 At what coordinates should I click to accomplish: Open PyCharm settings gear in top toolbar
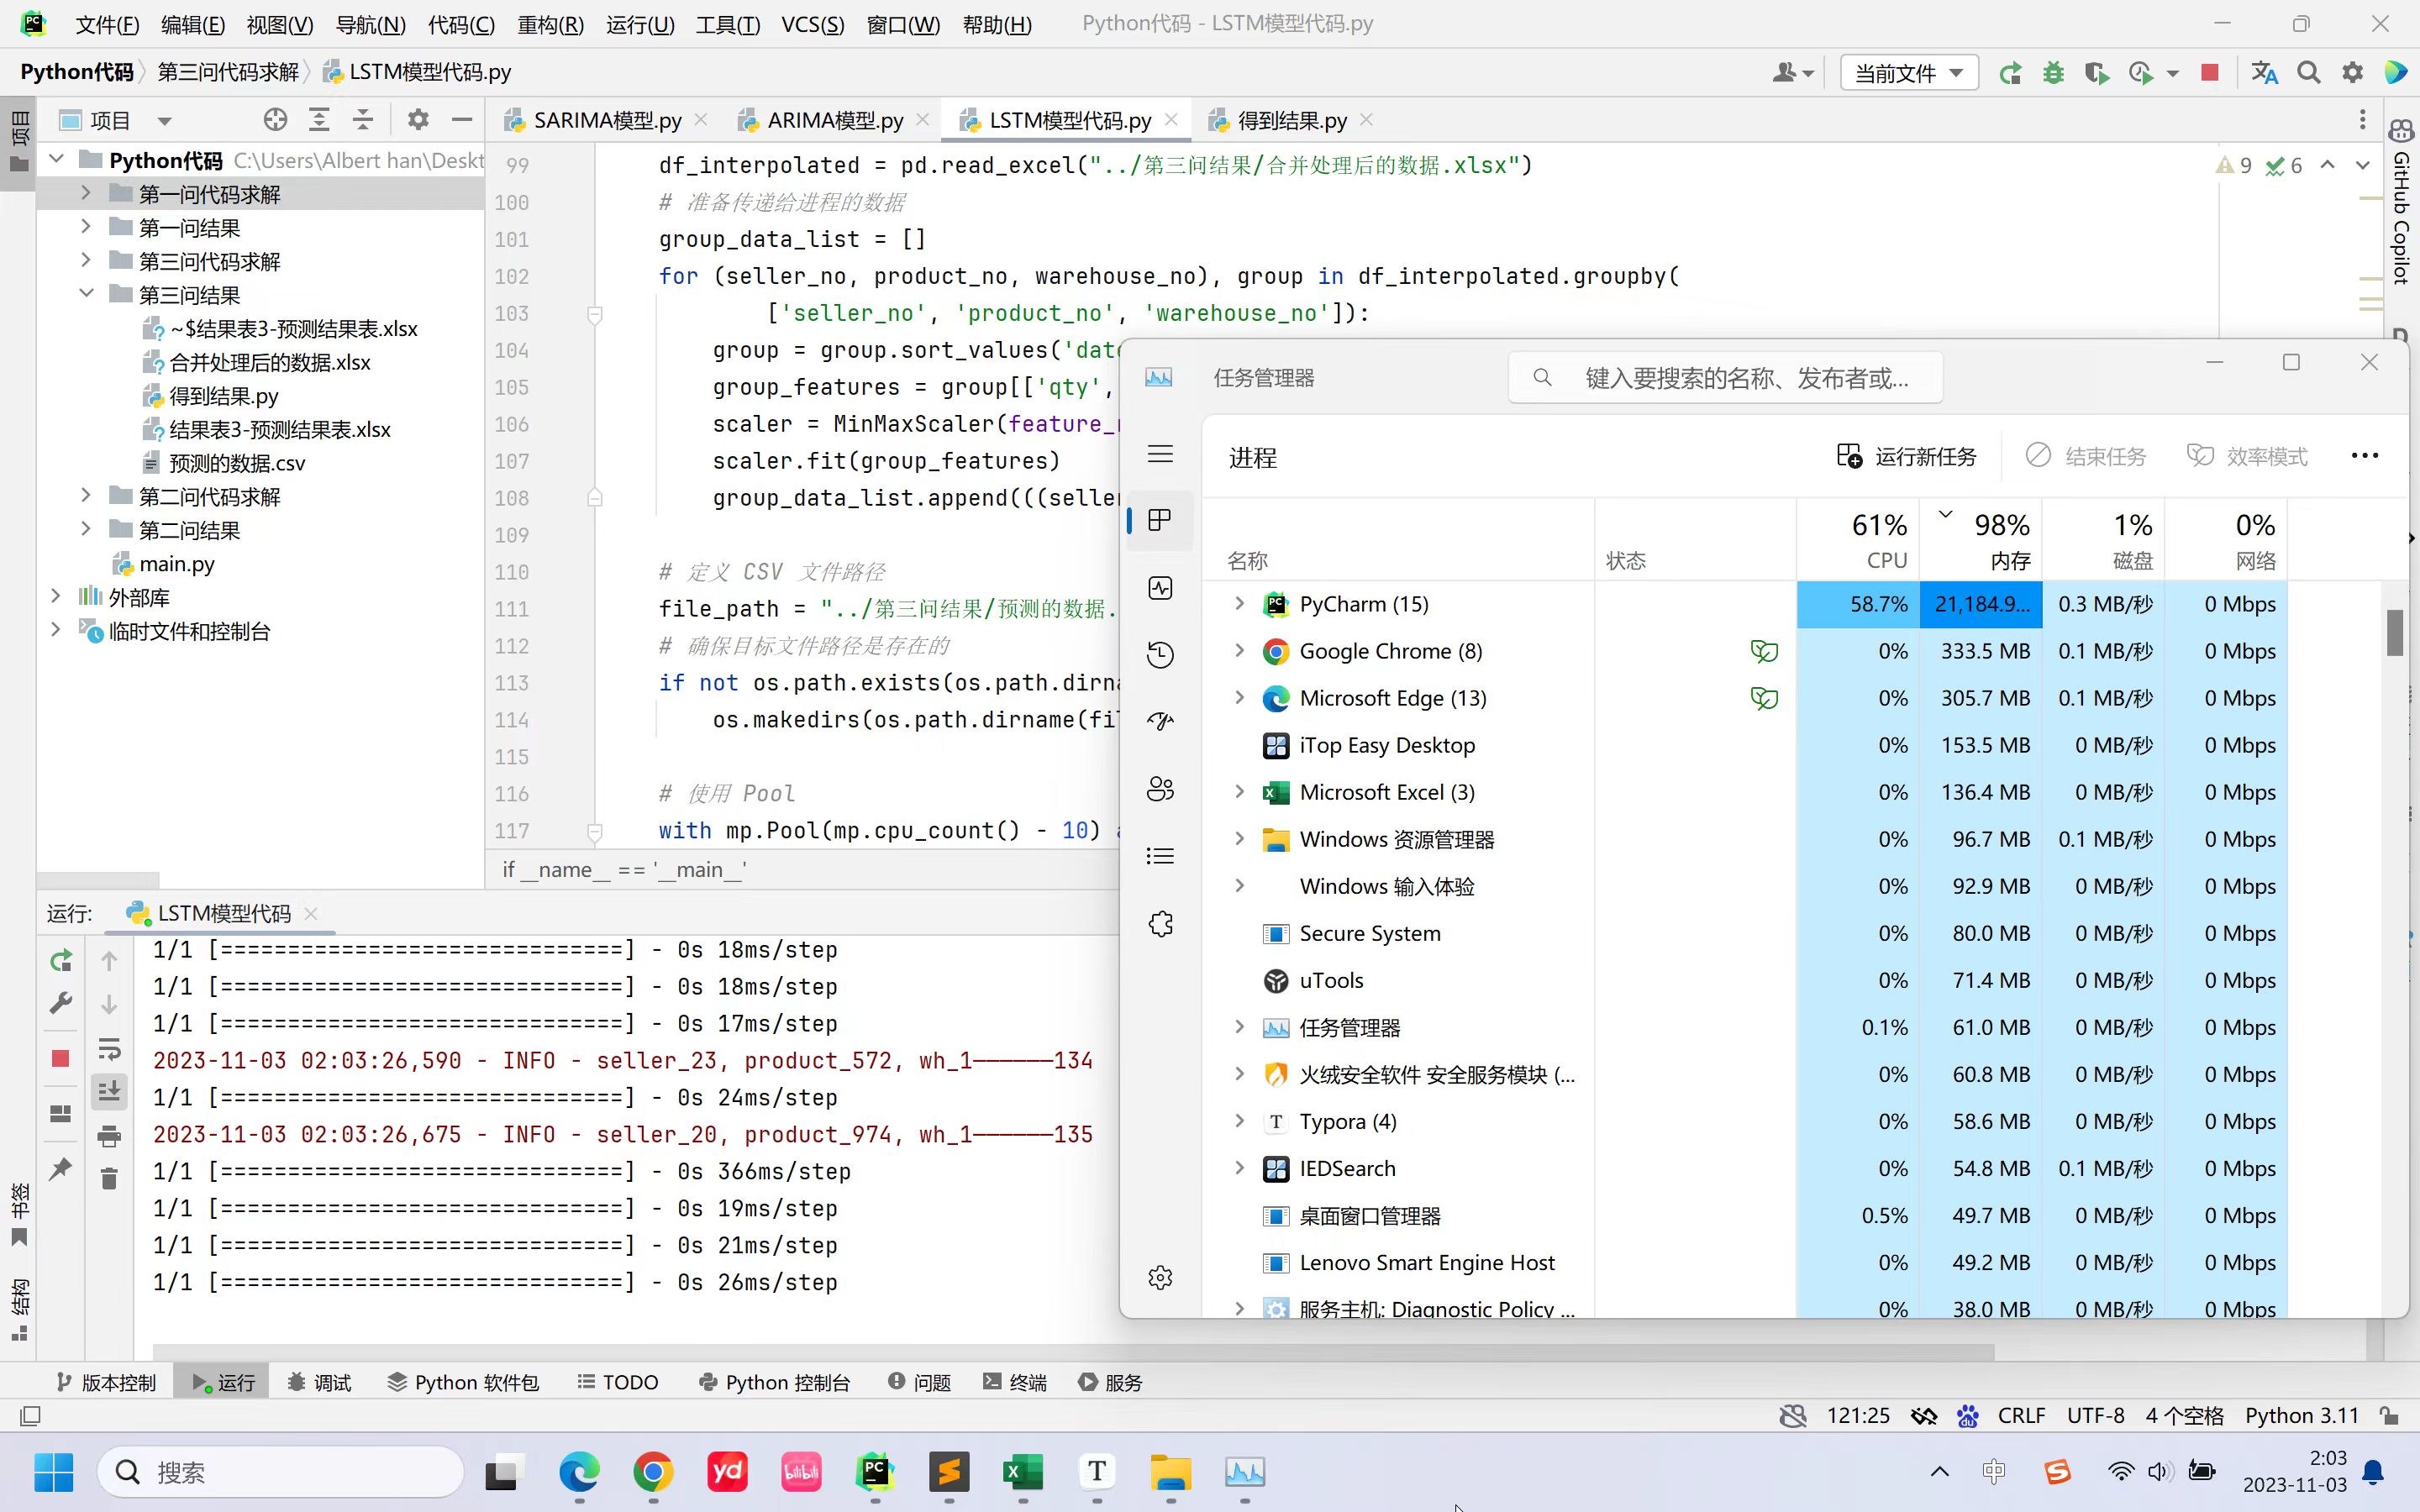[2353, 73]
